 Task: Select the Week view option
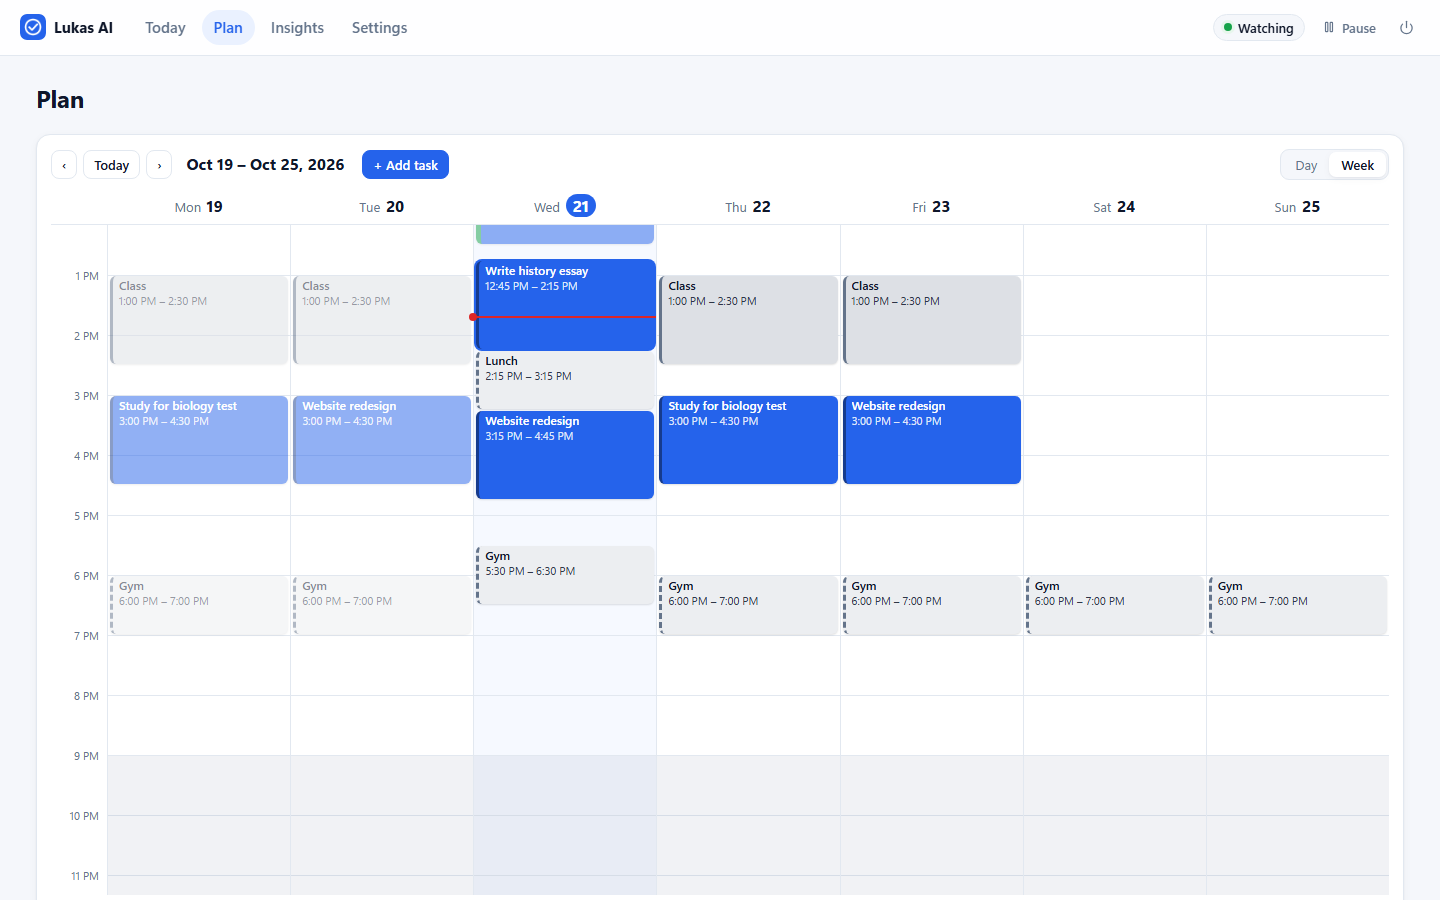point(1357,165)
